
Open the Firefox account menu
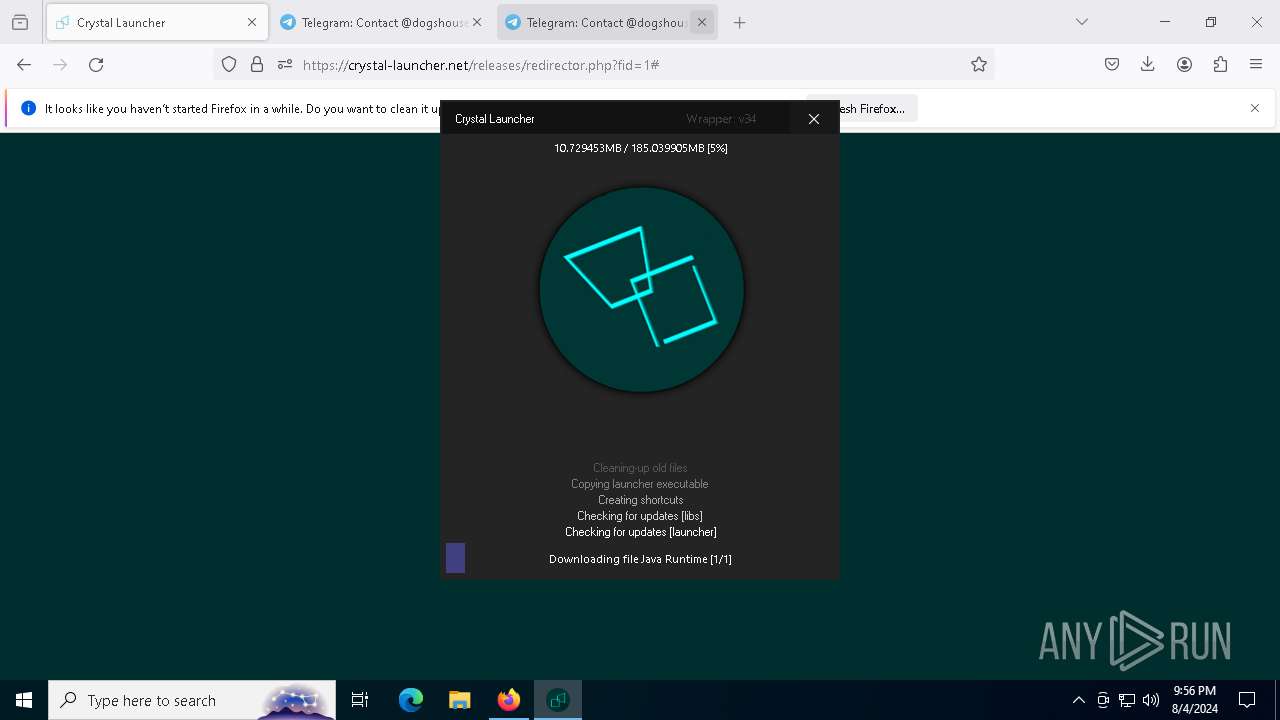1184,64
